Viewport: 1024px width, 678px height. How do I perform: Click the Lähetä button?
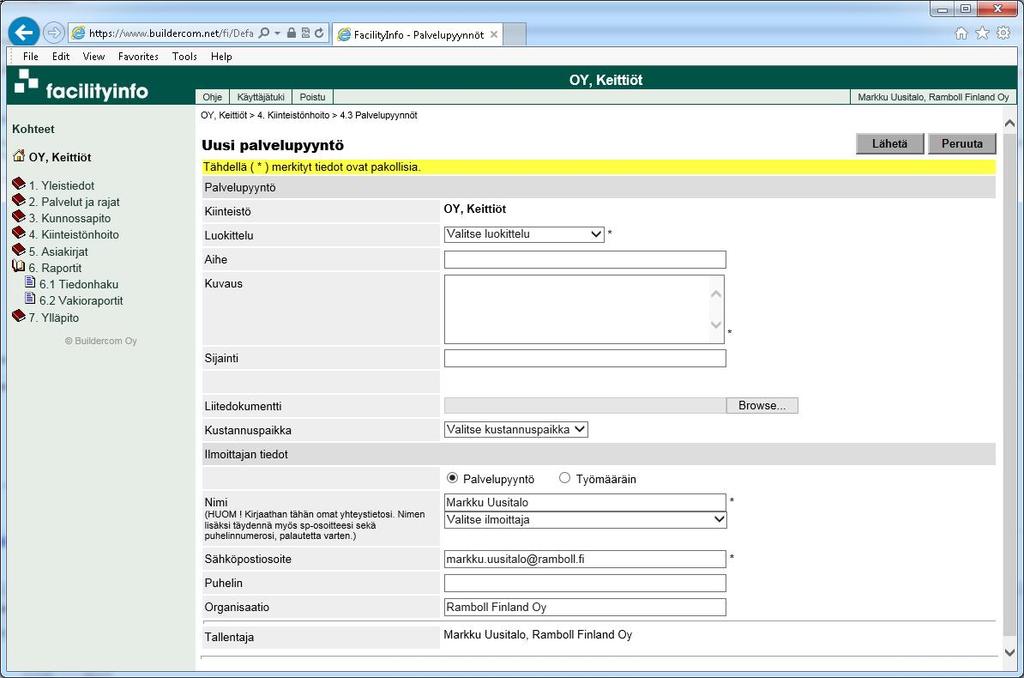pyautogui.click(x=889, y=144)
